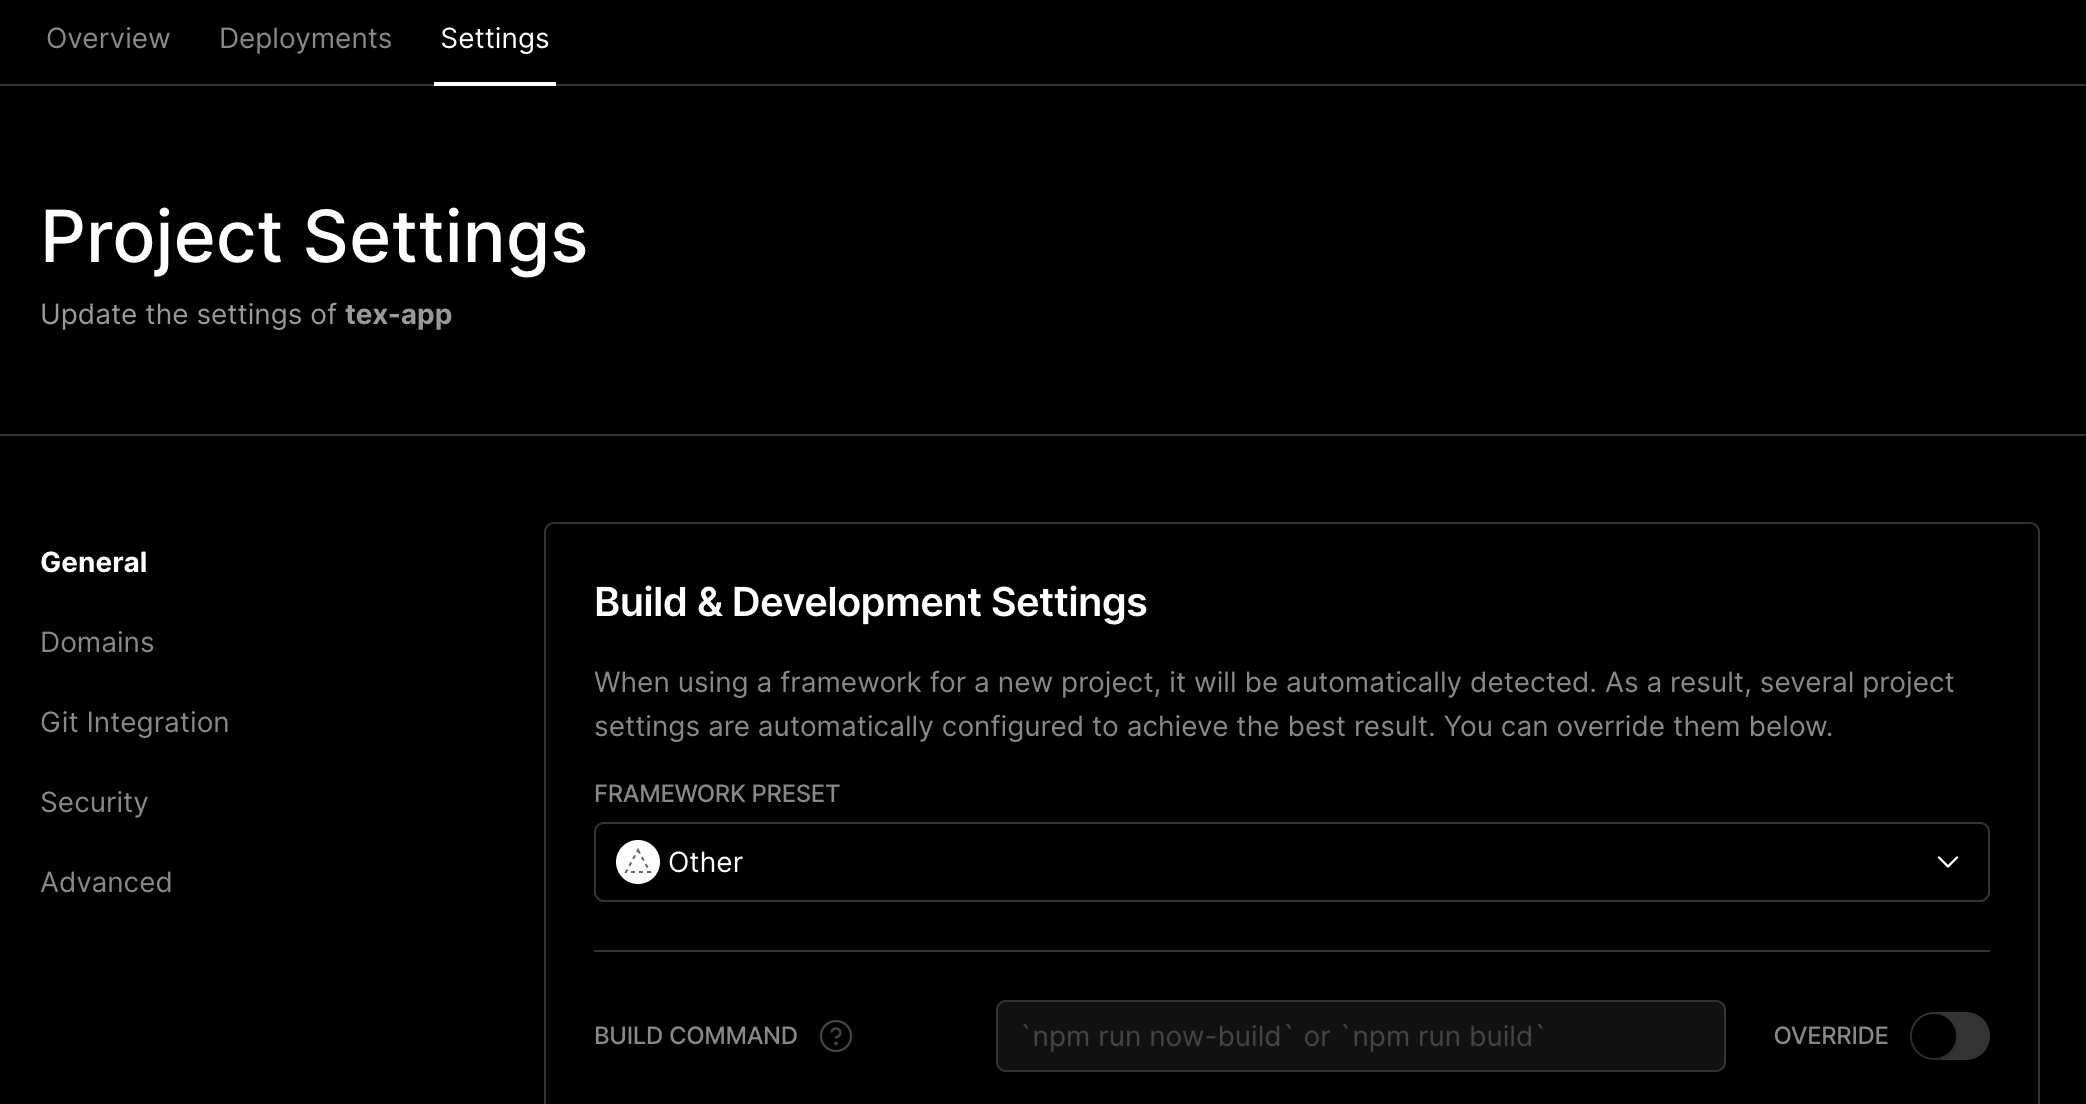Open the Framework Preset combo box showing Other
Screen dimensions: 2086x1104
coord(1292,862)
